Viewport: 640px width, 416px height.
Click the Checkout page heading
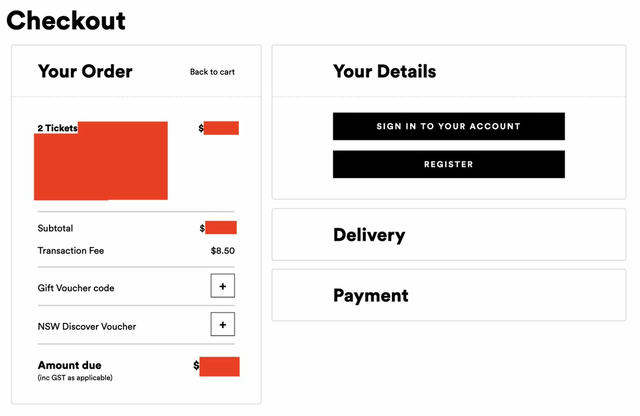tap(66, 21)
